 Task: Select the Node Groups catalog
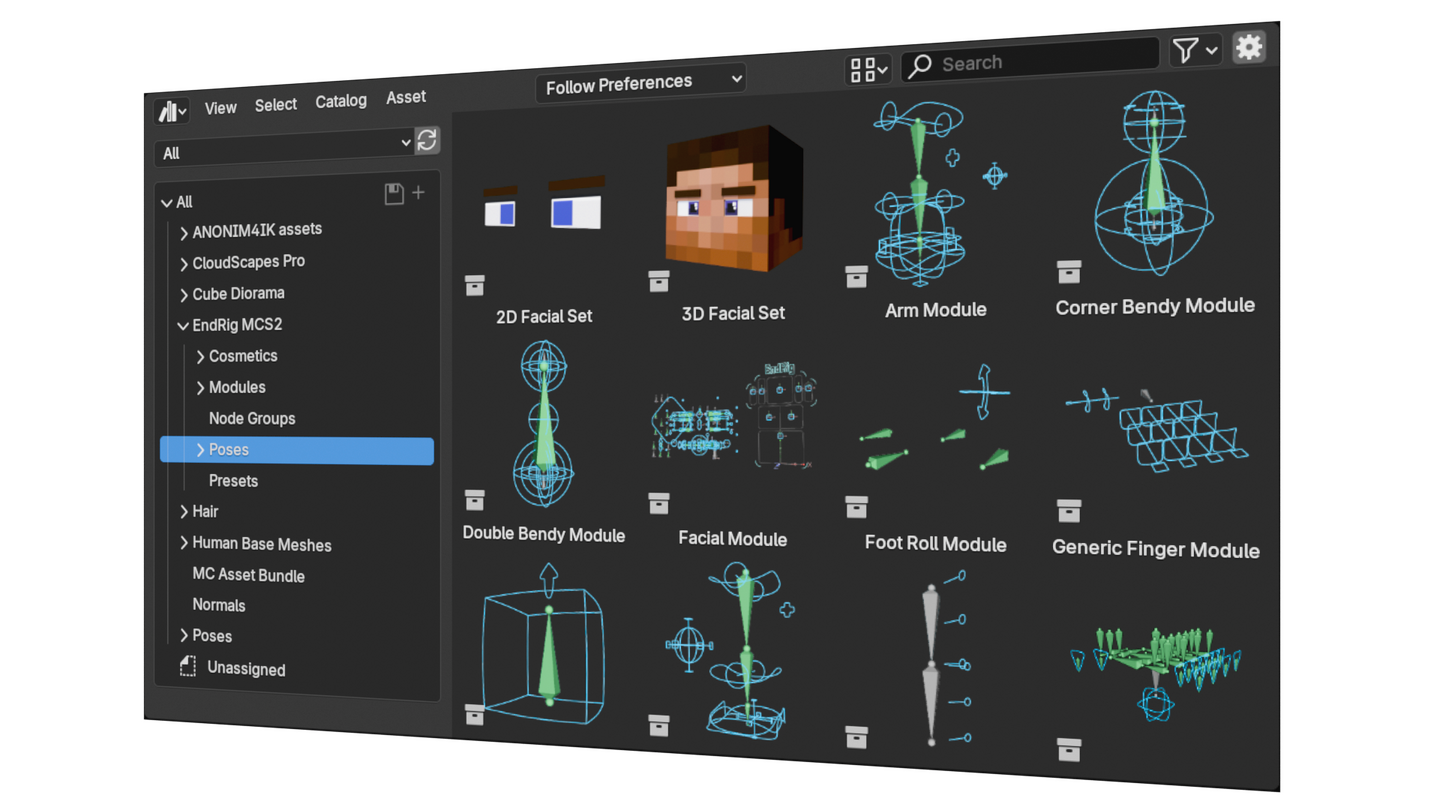tap(252, 418)
